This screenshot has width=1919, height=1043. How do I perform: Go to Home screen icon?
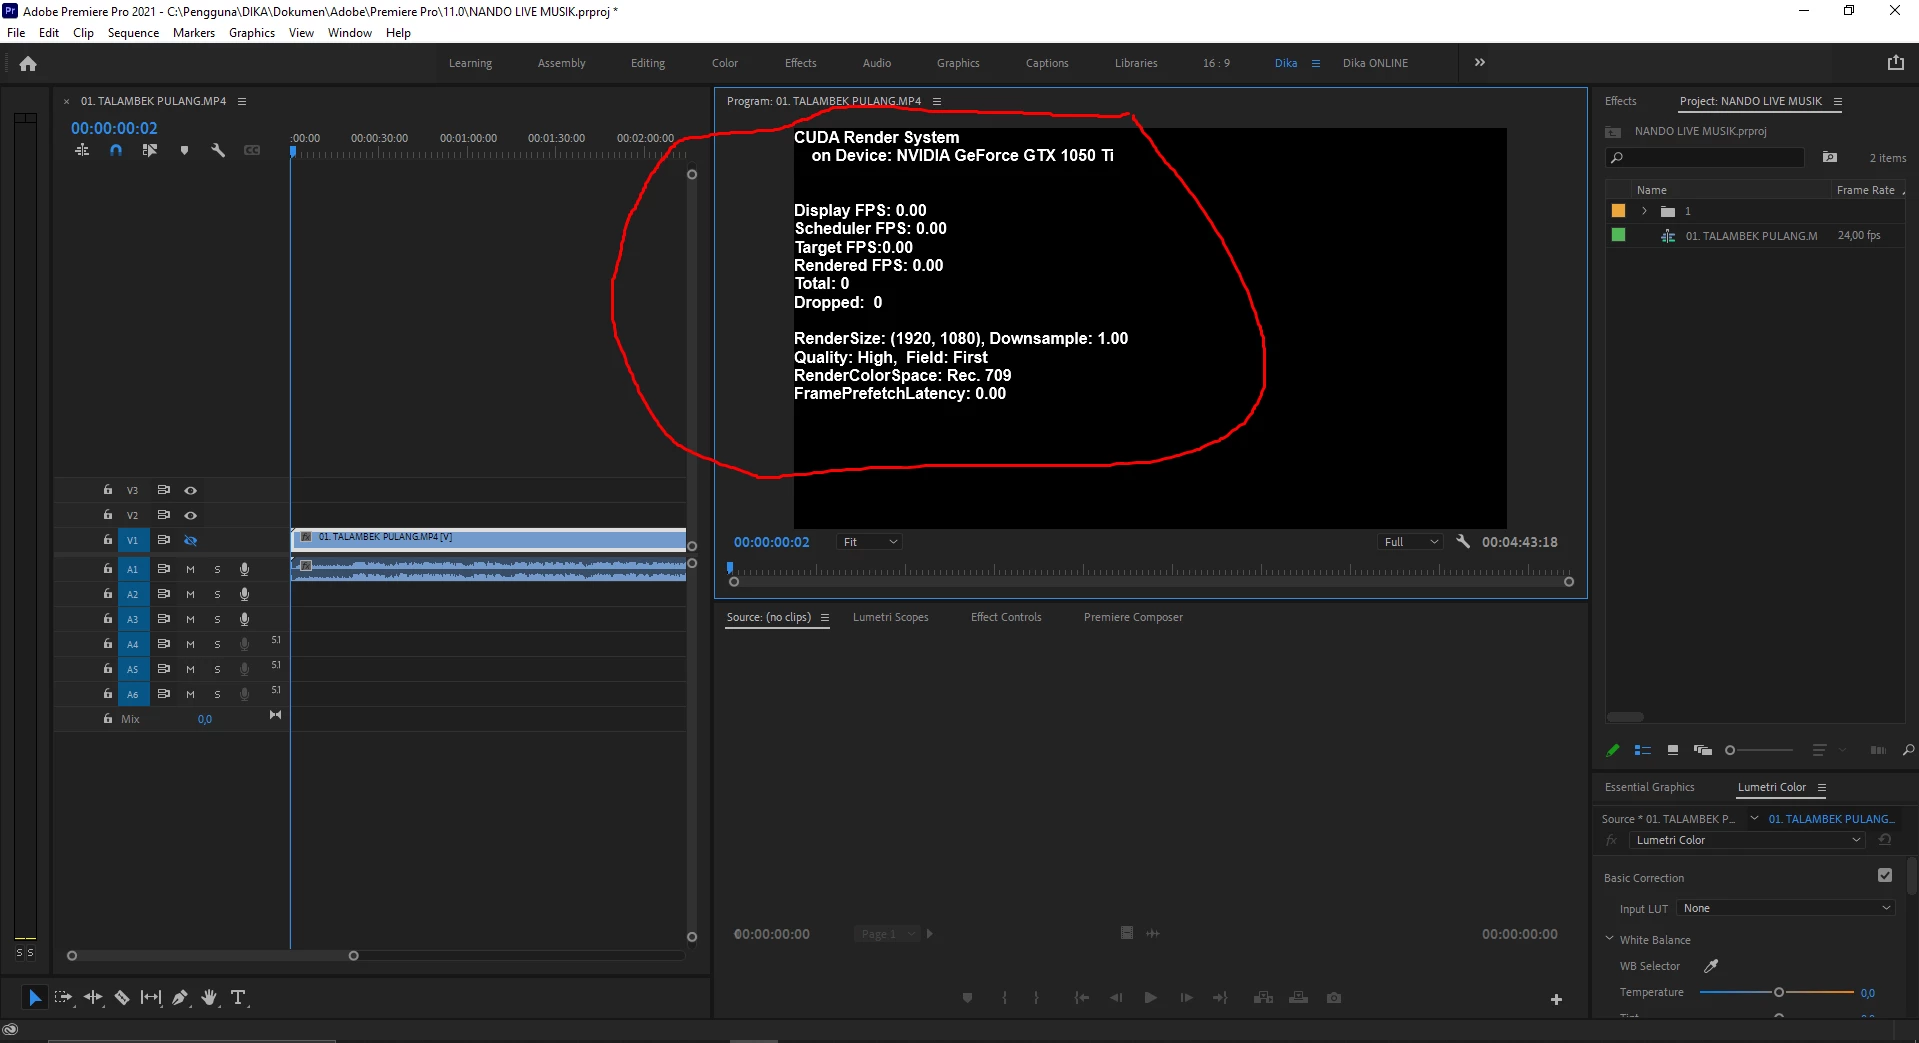point(28,63)
